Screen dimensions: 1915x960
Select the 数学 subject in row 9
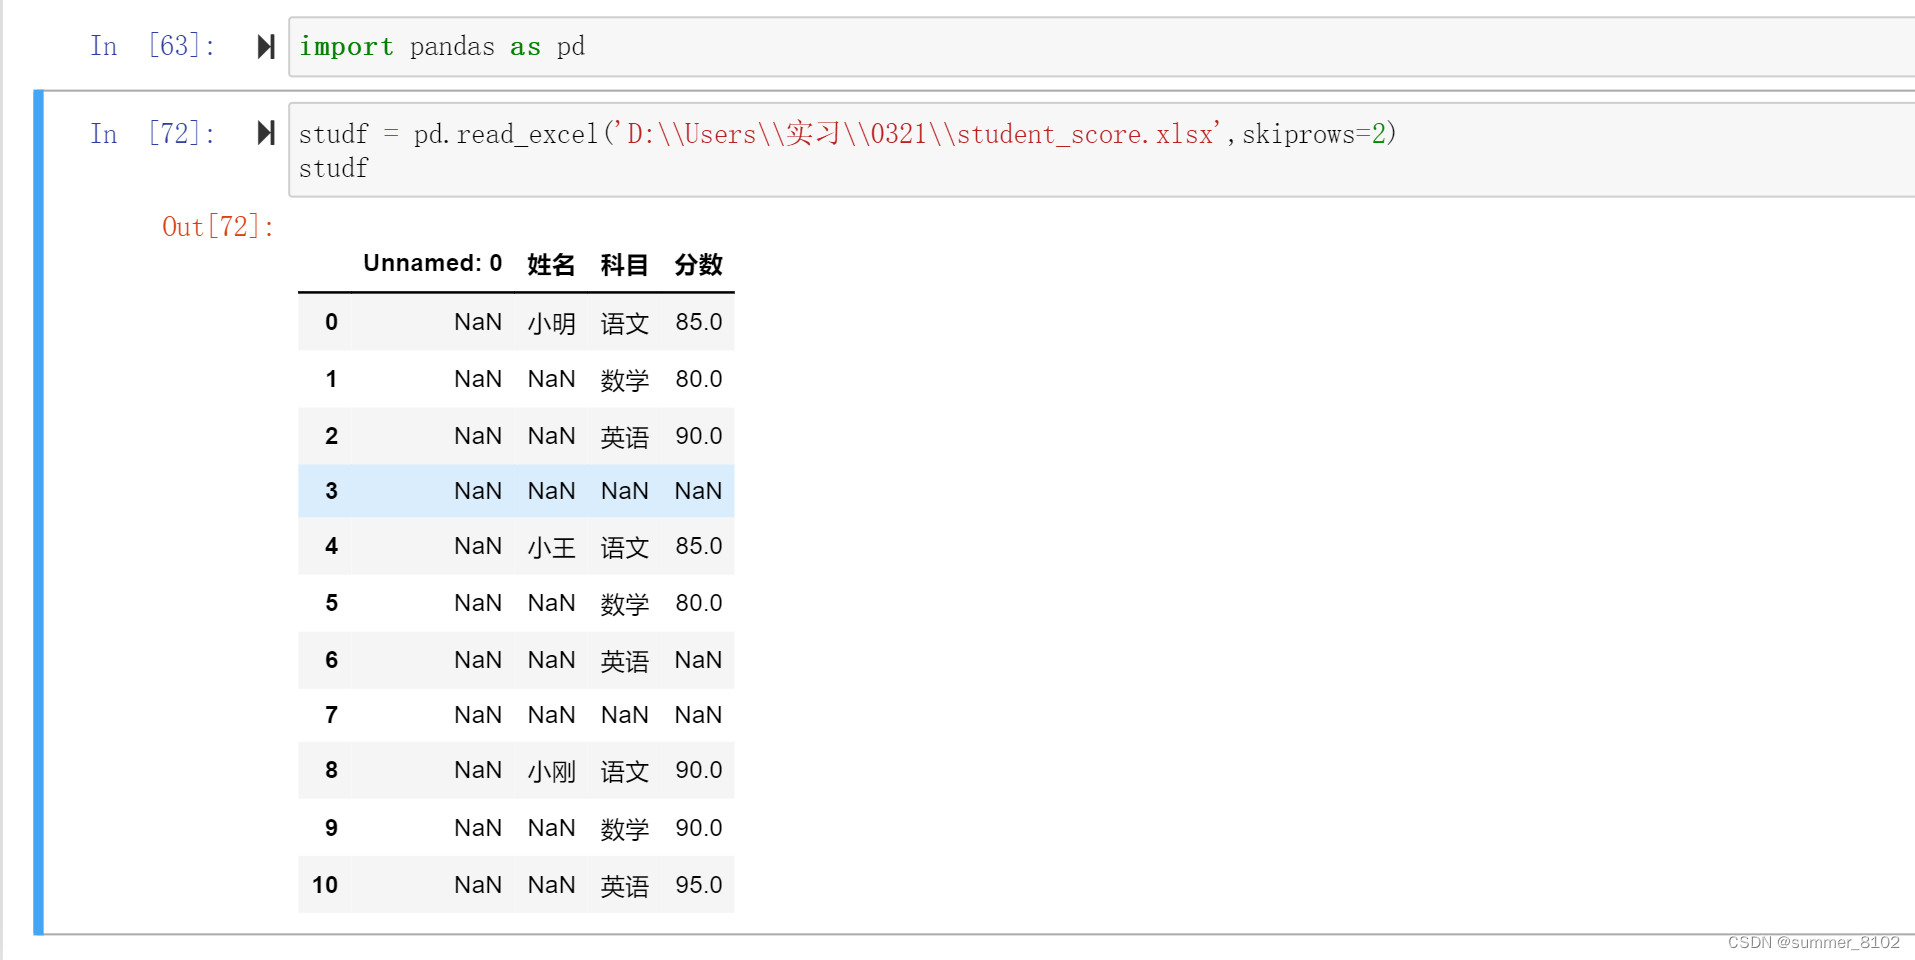(624, 829)
